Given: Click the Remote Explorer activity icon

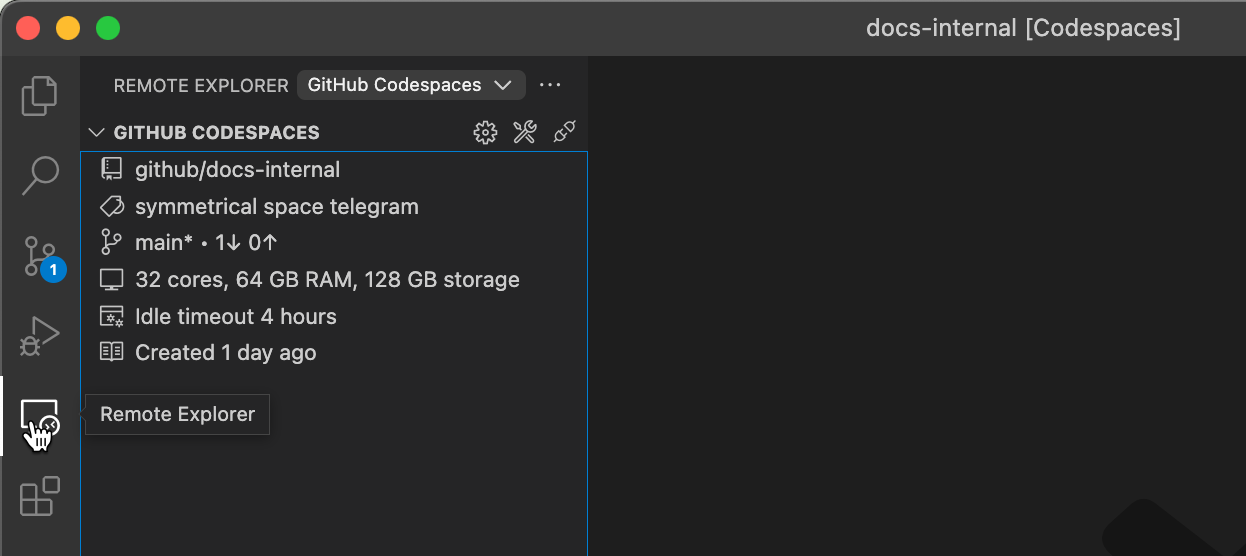Looking at the screenshot, I should (x=40, y=418).
